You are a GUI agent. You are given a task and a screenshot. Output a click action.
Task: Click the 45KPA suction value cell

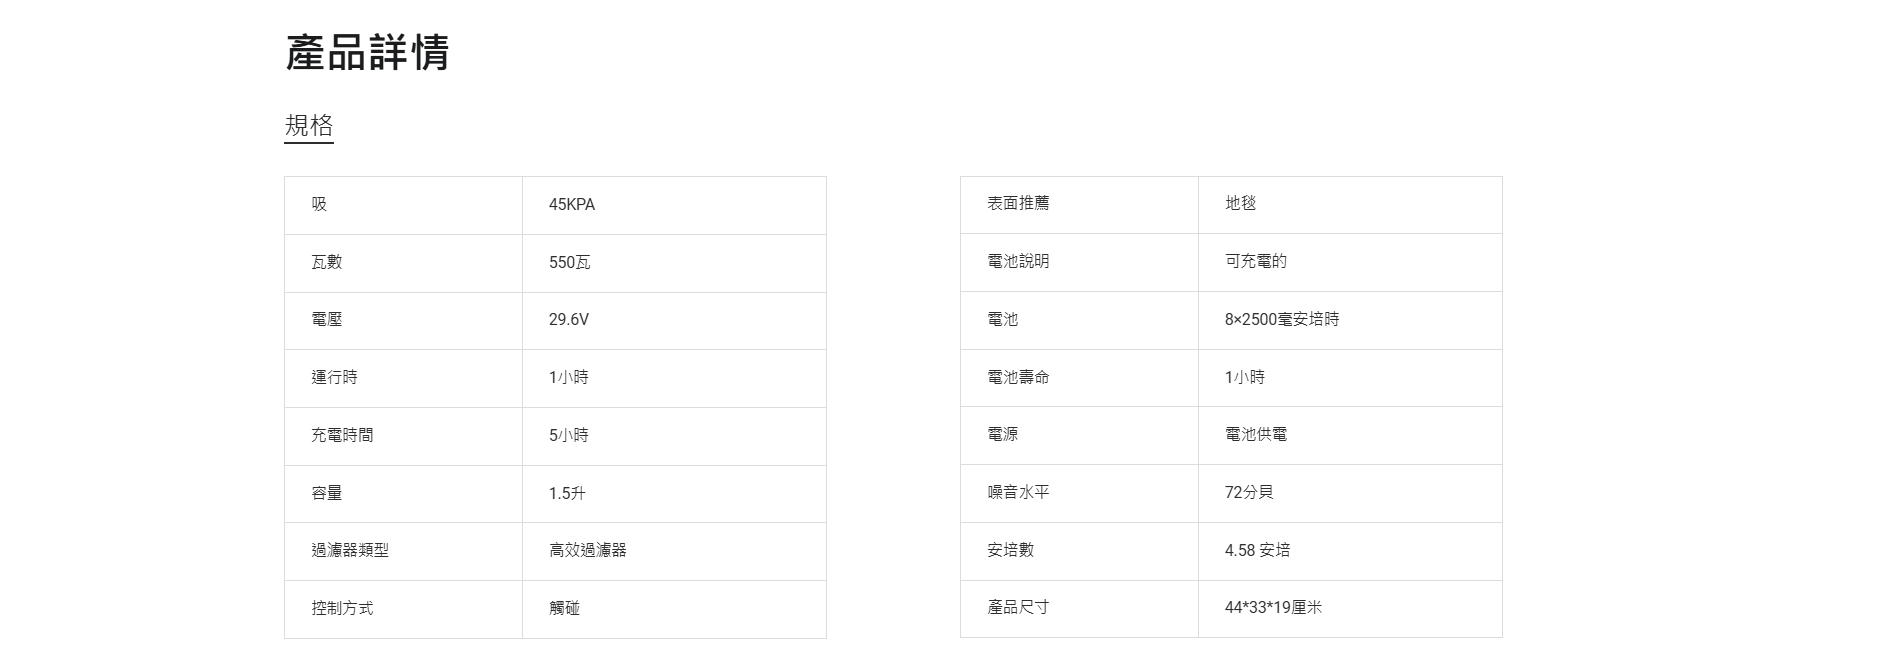[572, 205]
